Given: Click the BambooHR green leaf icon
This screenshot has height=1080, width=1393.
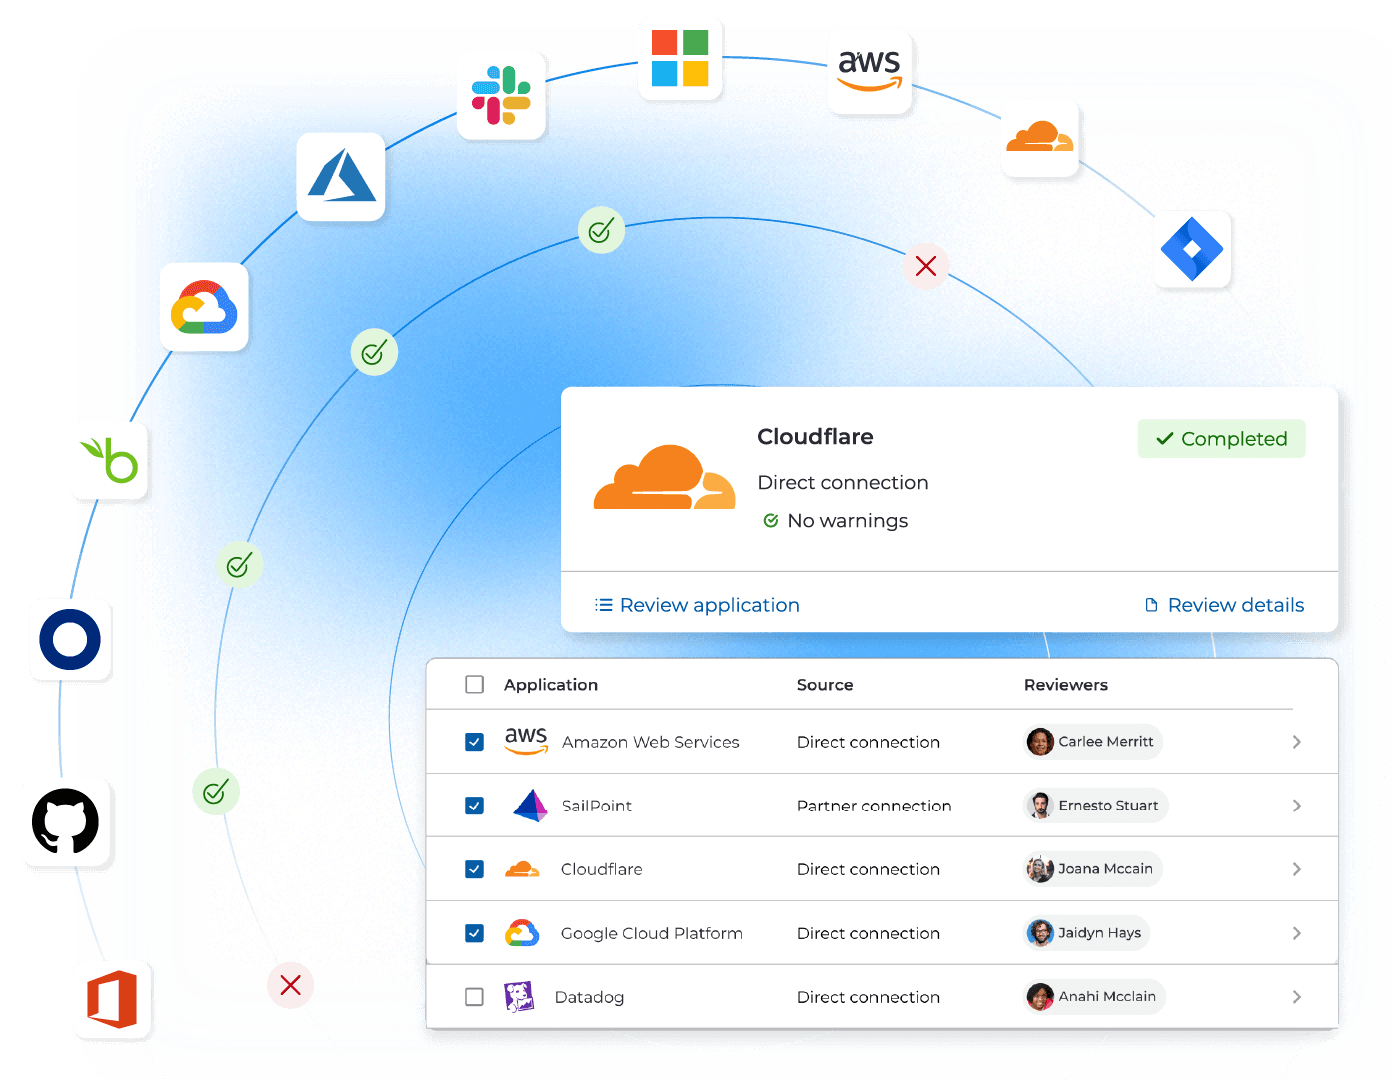Looking at the screenshot, I should click(x=109, y=460).
